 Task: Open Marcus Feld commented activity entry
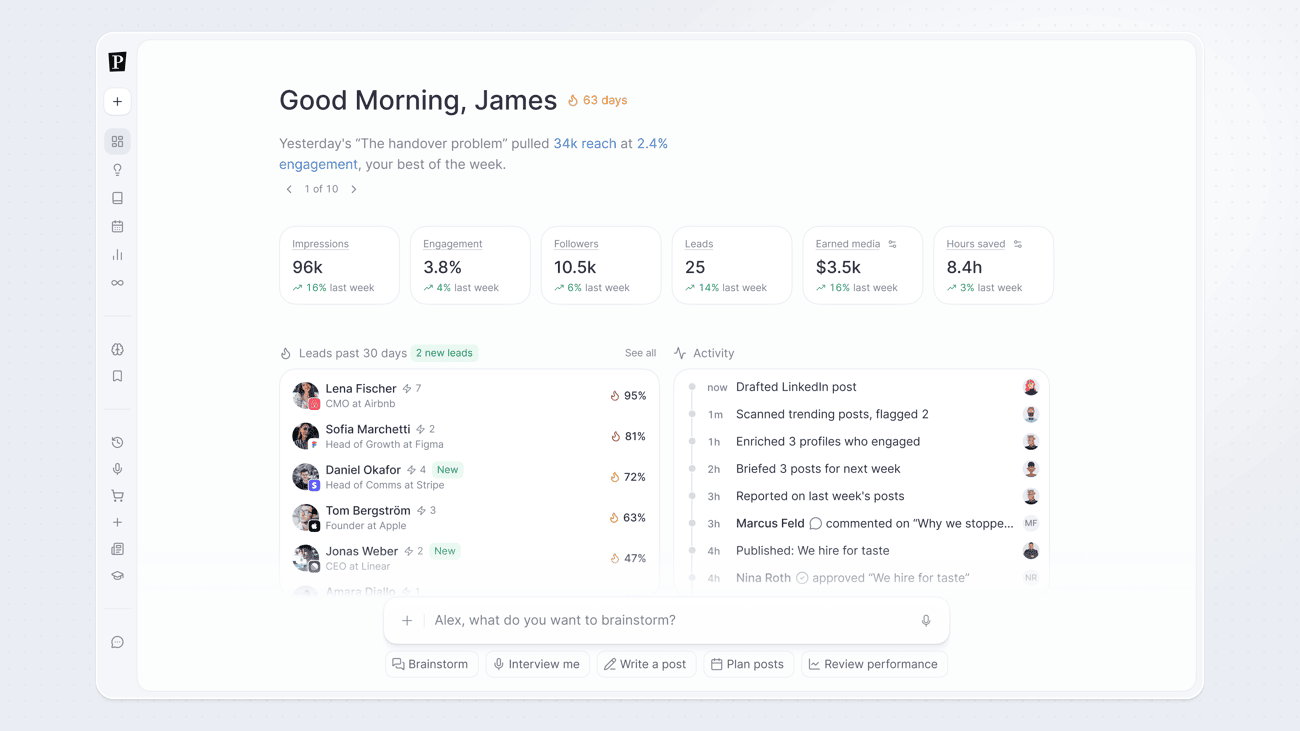point(862,523)
